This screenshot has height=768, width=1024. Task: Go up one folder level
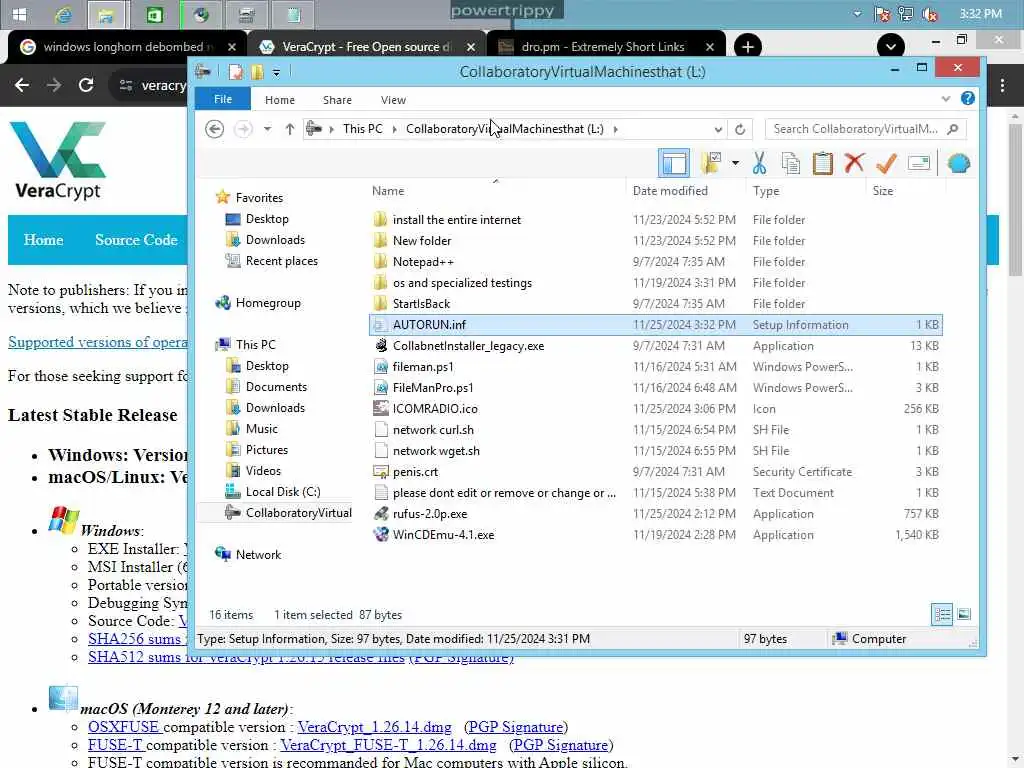[x=290, y=129]
